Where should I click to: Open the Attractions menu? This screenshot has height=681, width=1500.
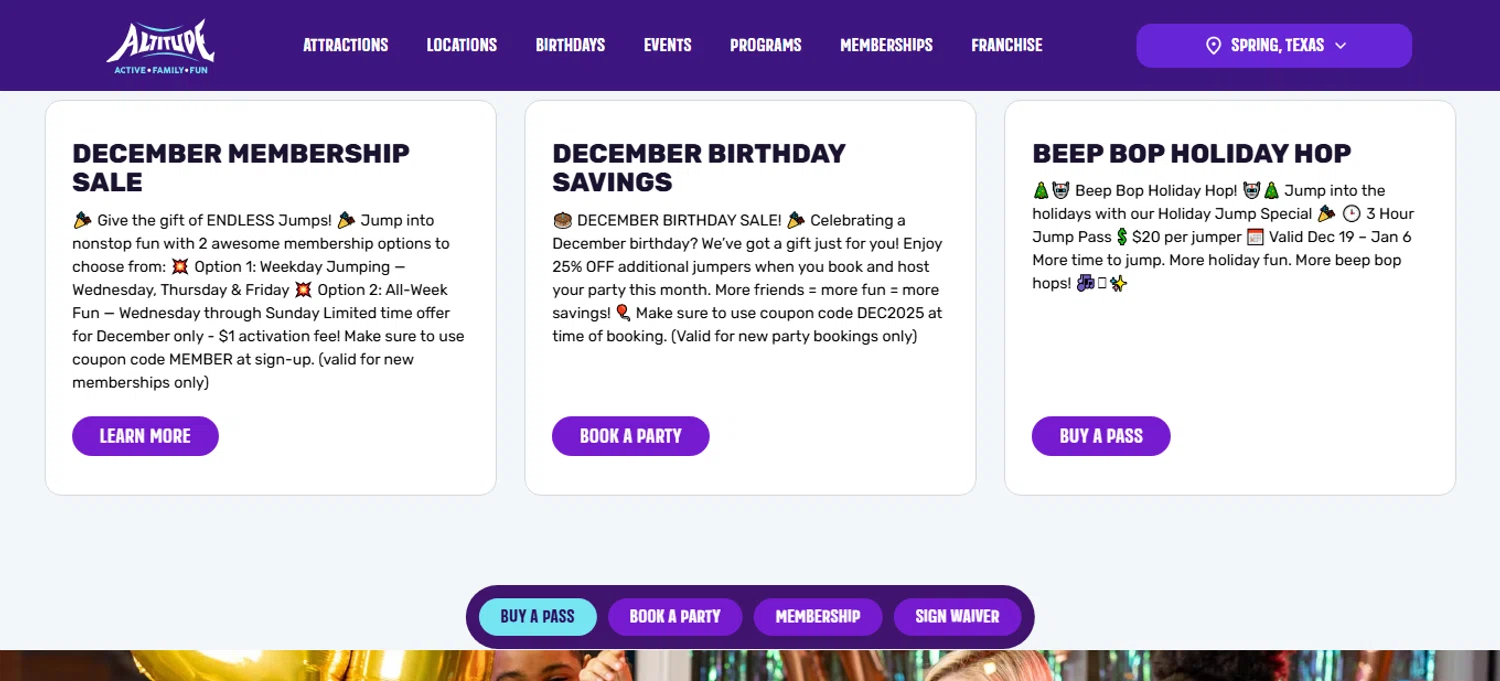coord(345,45)
